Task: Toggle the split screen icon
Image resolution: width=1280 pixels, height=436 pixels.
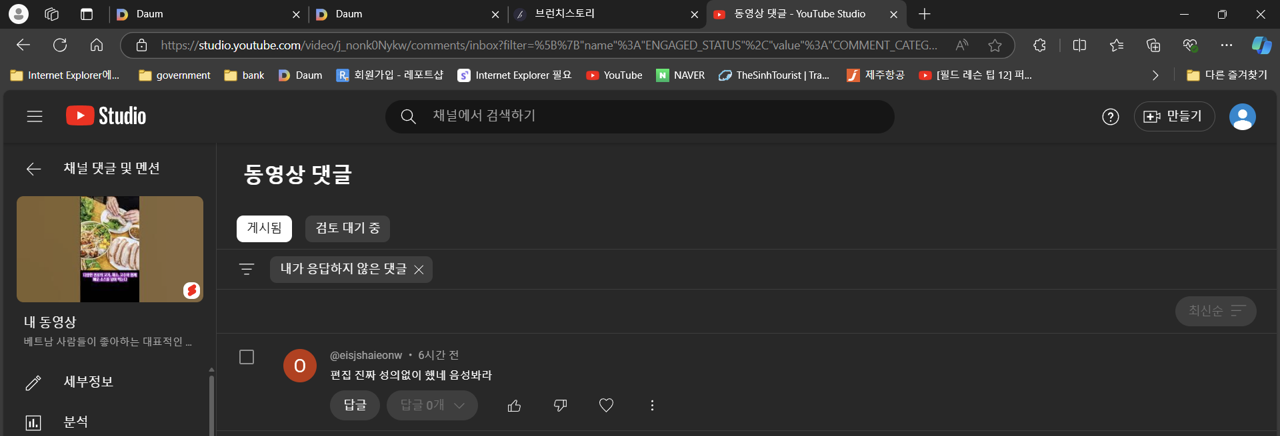Action: 1079,45
